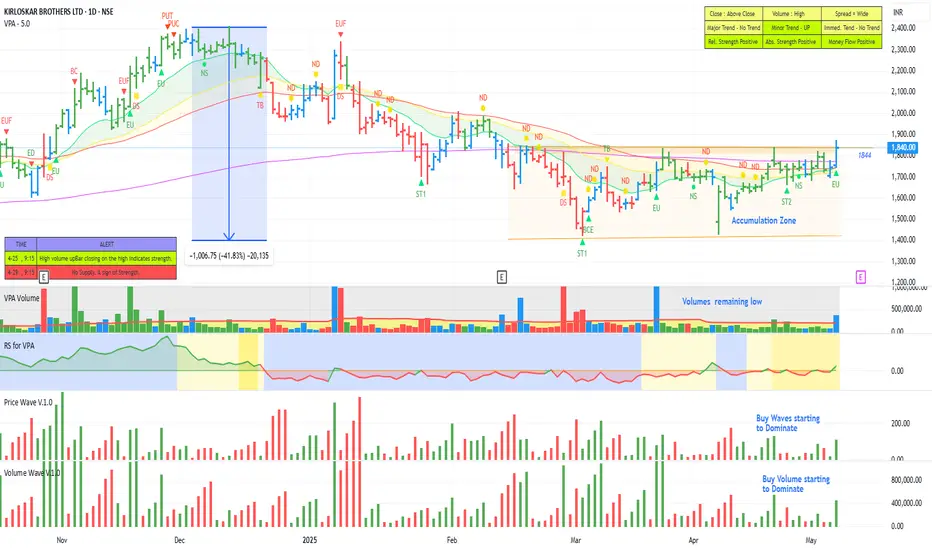Click the TIME header in the alert table
This screenshot has width=932, height=550.
coord(21,244)
